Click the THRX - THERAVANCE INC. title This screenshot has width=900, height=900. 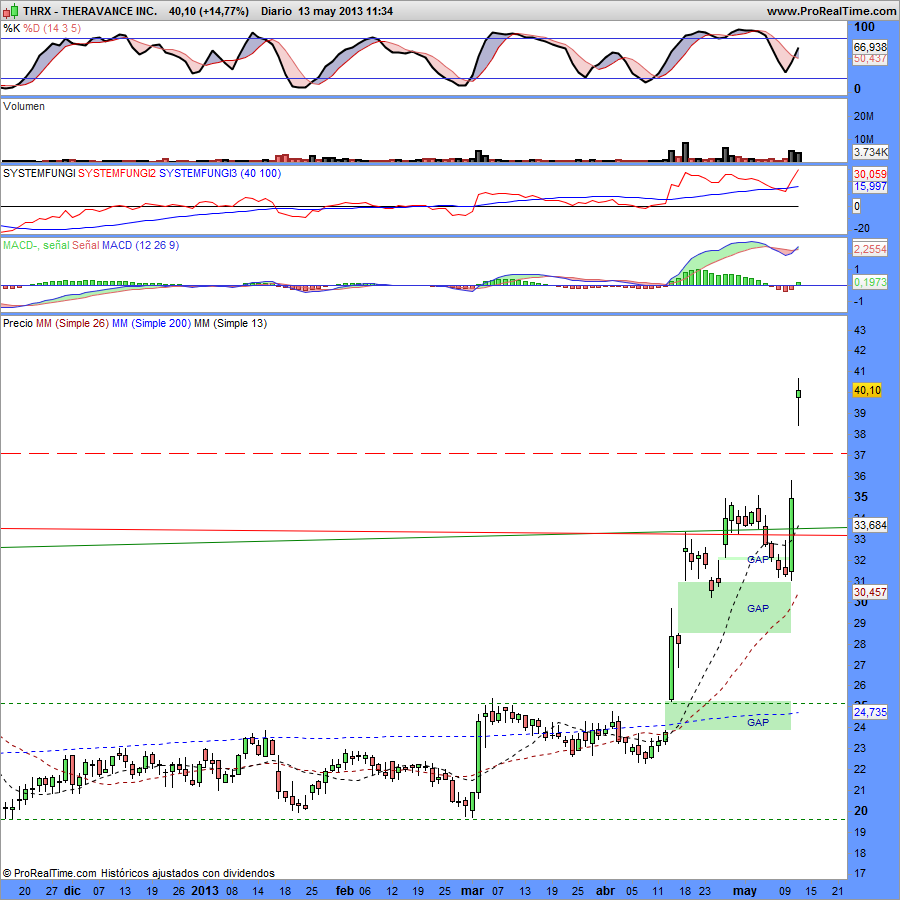pyautogui.click(x=90, y=11)
